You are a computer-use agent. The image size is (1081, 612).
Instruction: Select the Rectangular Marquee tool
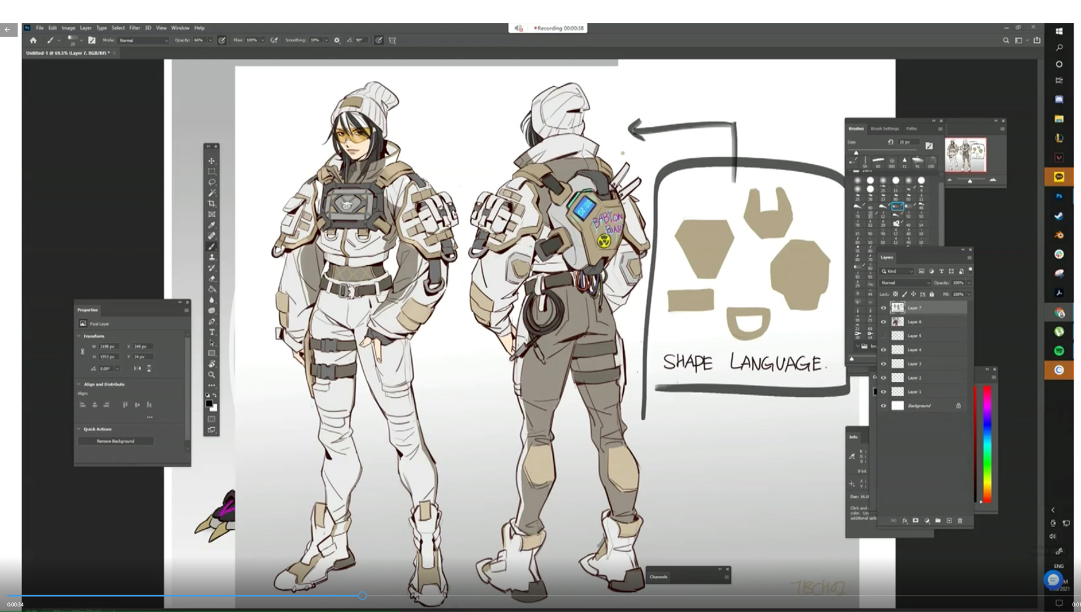click(212, 172)
